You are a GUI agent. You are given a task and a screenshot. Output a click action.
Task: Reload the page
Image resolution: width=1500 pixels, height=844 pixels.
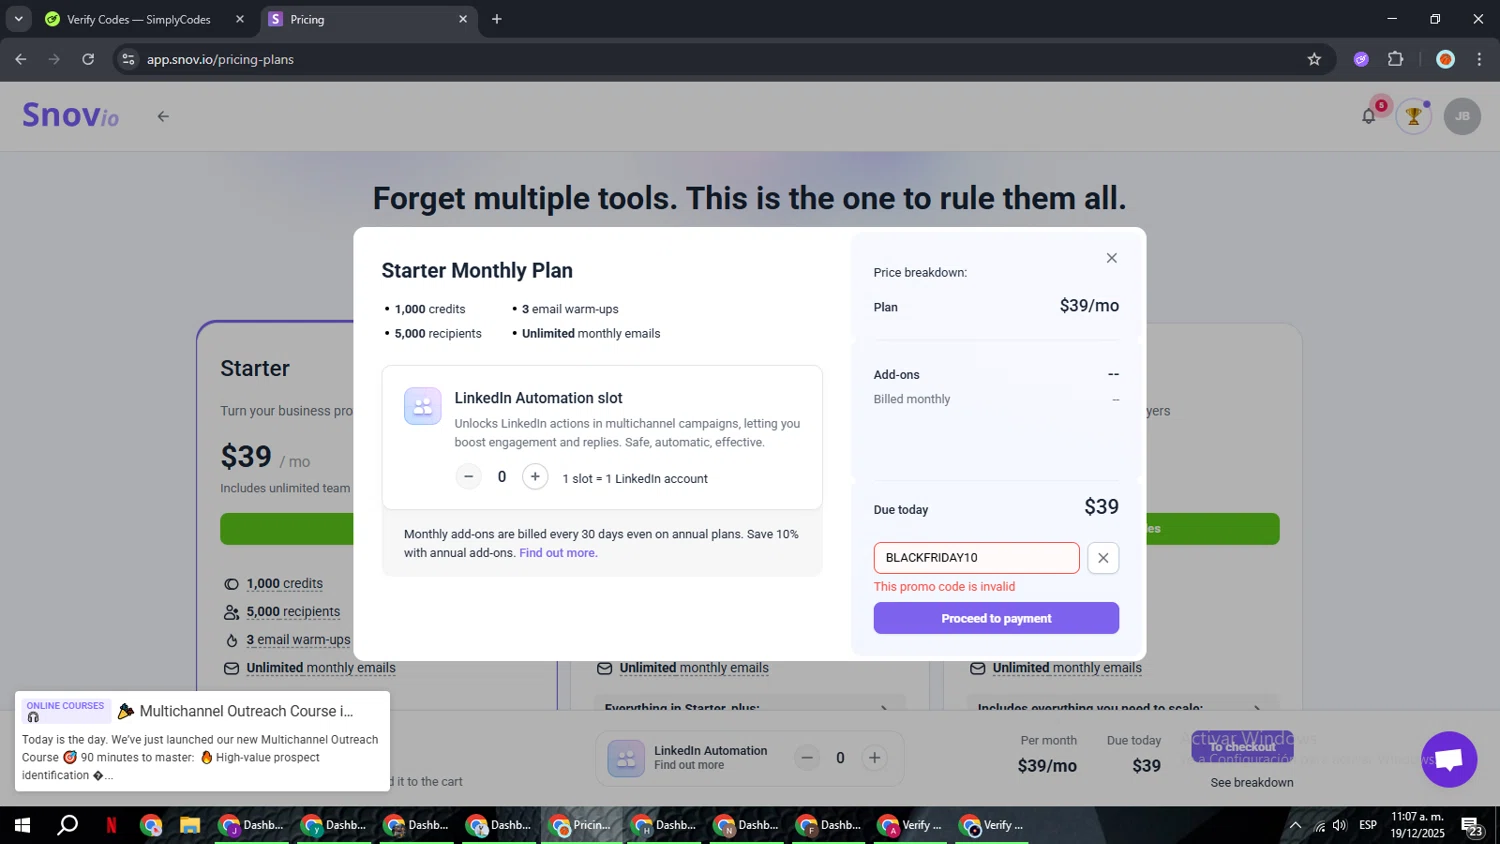tap(88, 59)
